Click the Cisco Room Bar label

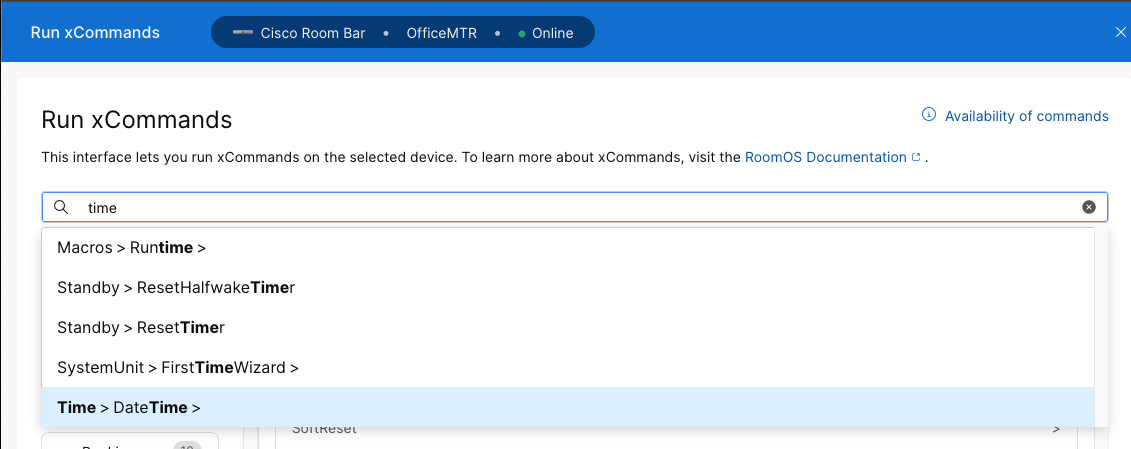[x=312, y=33]
